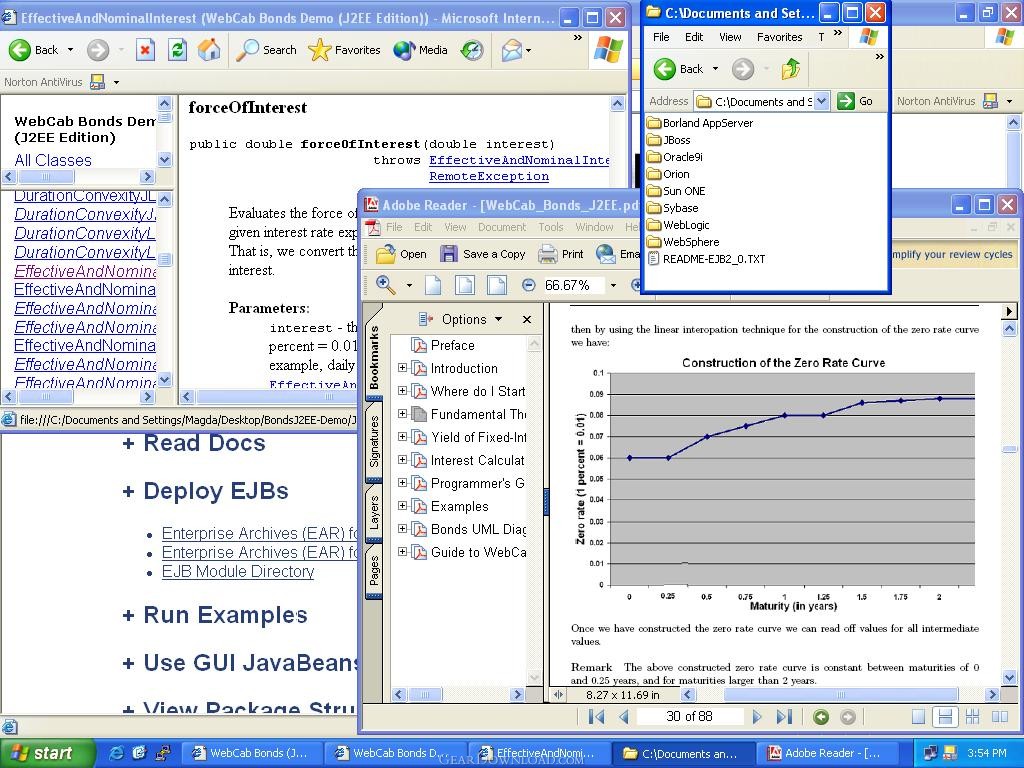The width and height of the screenshot is (1024, 768).
Task: Go to next page in Adobe Reader
Action: (x=757, y=717)
